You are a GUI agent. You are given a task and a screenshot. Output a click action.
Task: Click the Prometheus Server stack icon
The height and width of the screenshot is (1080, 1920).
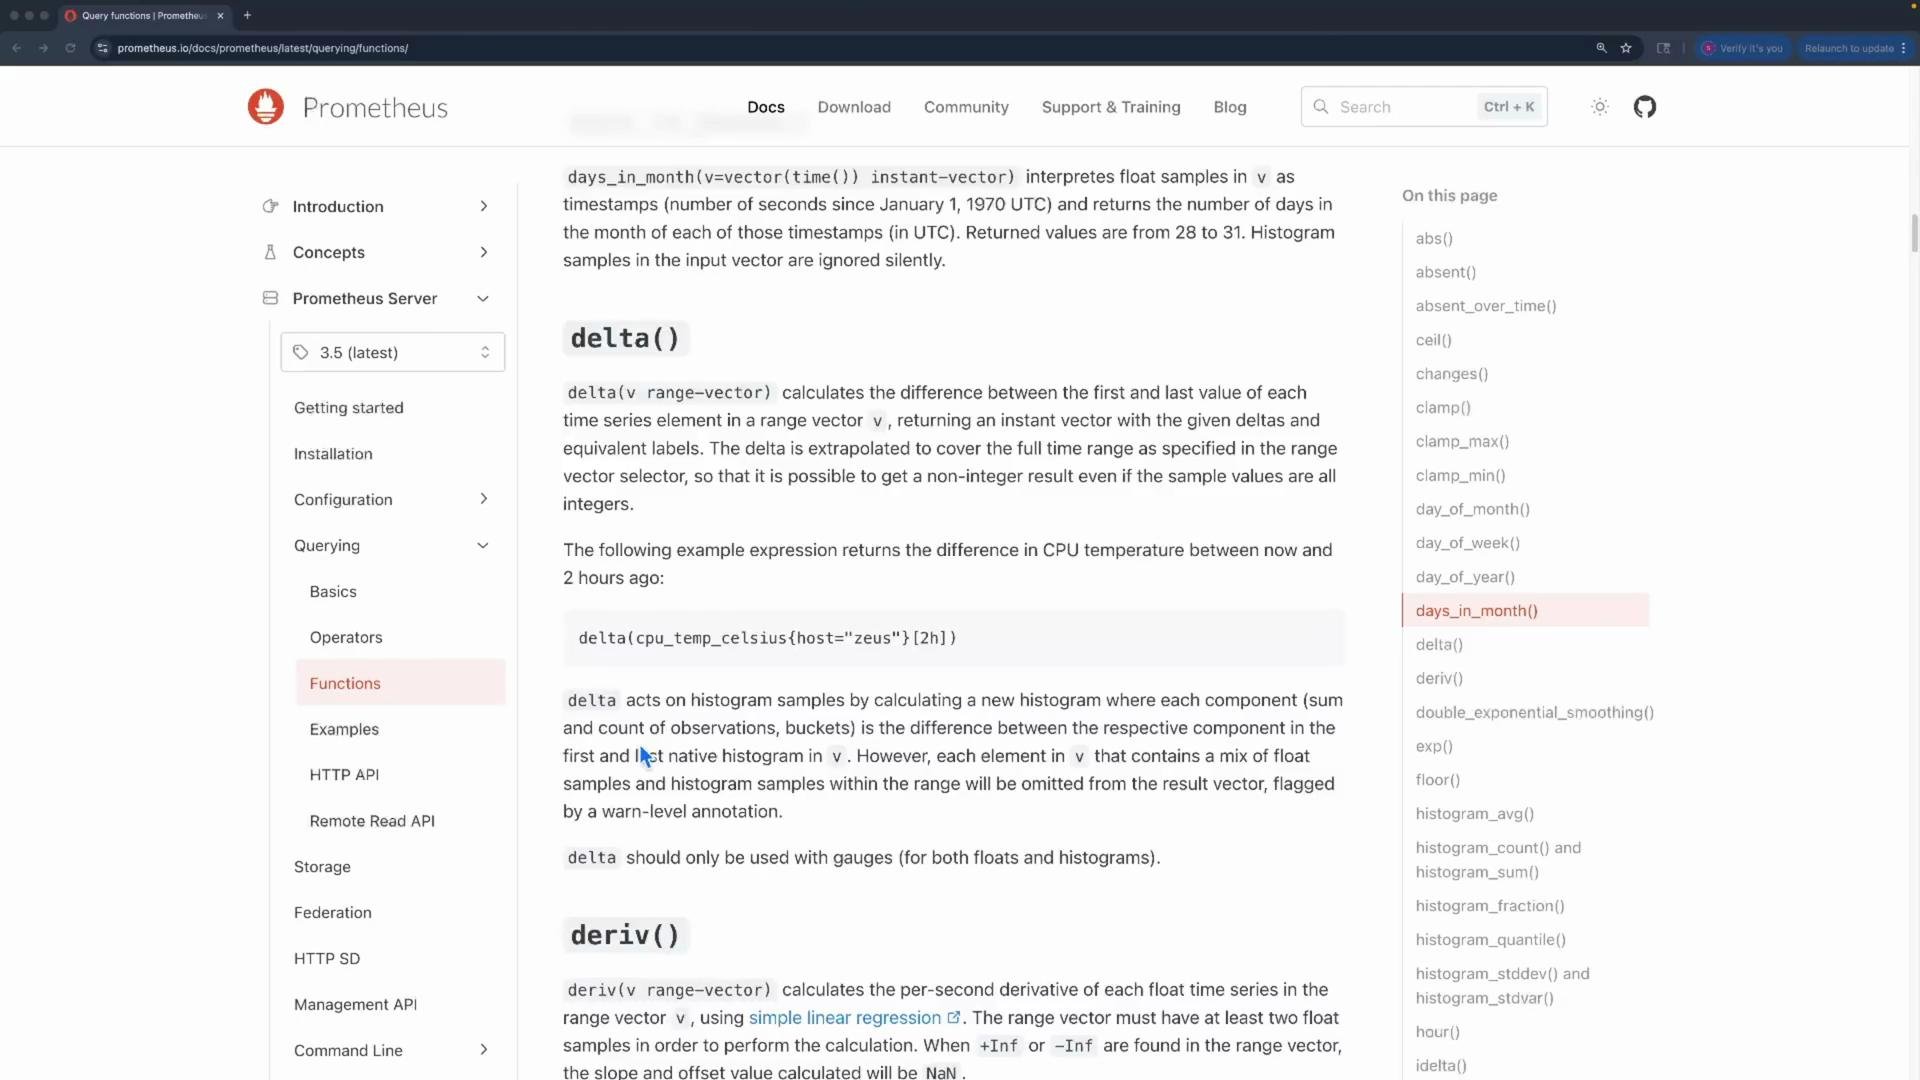(x=270, y=298)
